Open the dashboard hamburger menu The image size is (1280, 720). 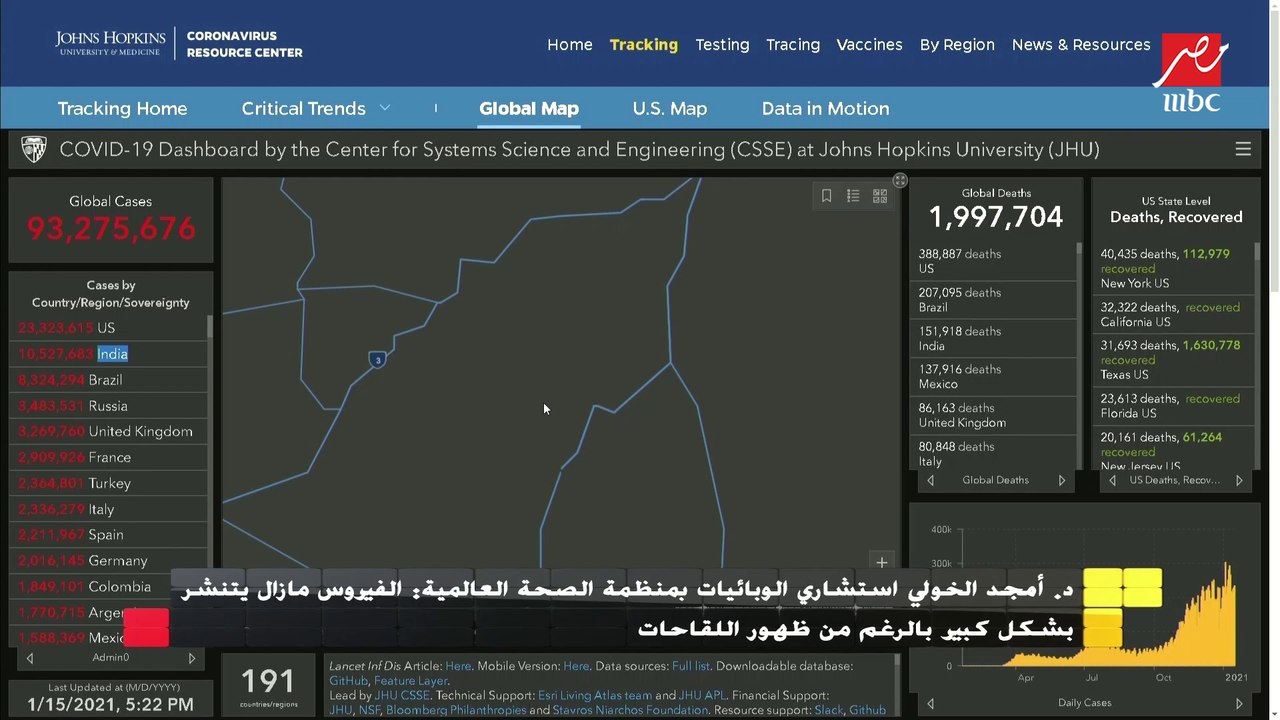pyautogui.click(x=1243, y=149)
